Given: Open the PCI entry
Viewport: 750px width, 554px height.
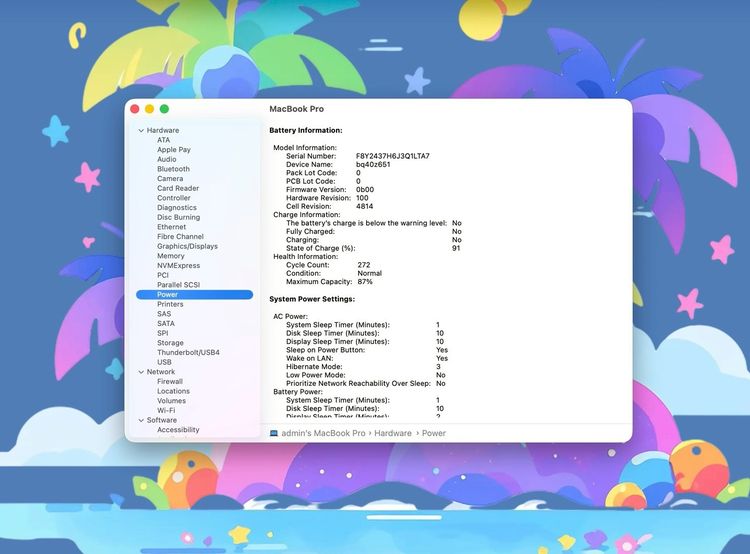Looking at the screenshot, I should (163, 275).
